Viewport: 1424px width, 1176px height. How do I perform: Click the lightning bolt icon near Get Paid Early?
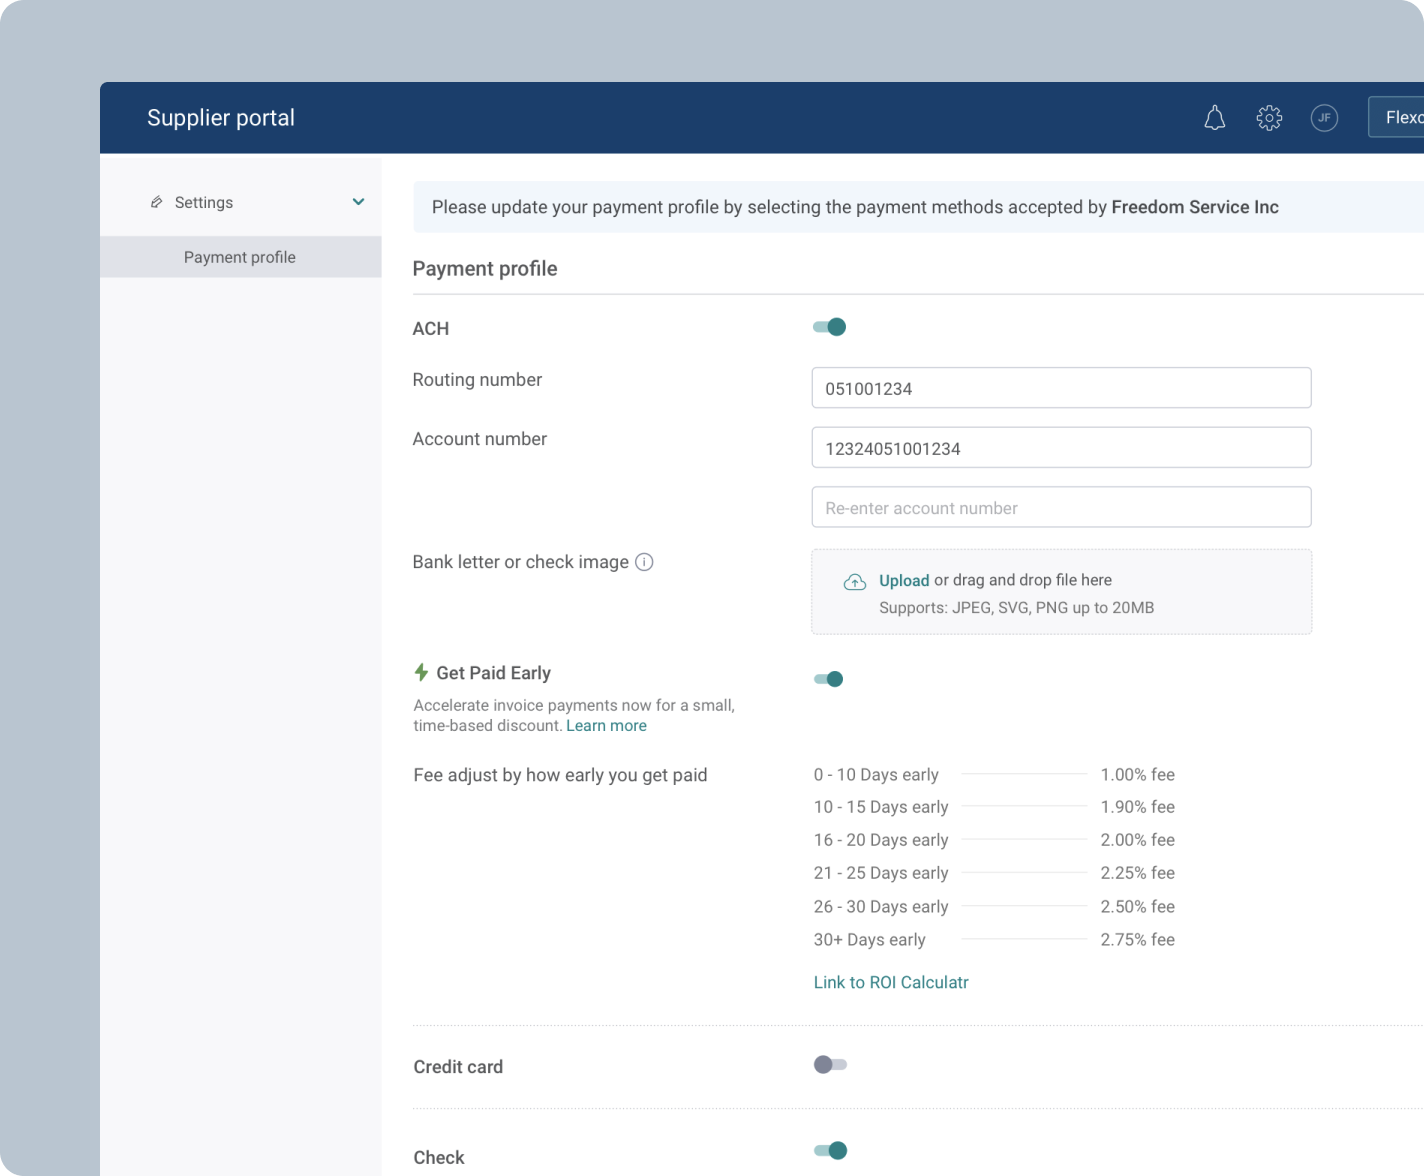(421, 672)
